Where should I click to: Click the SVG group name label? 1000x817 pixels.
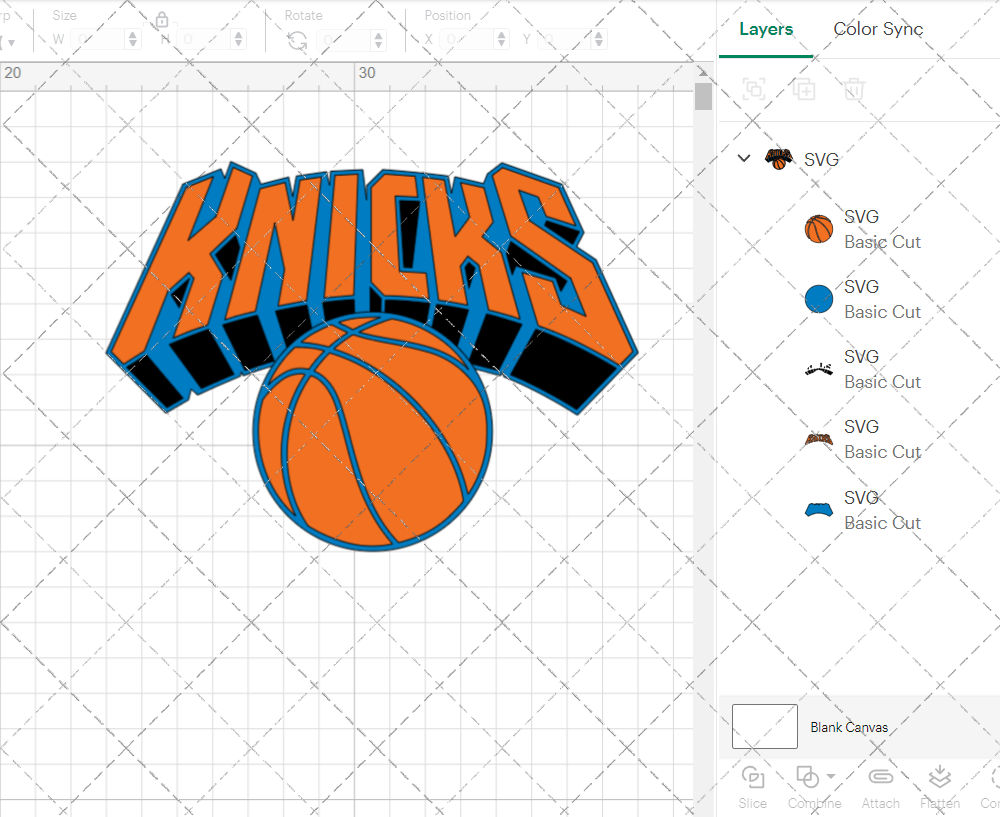pyautogui.click(x=821, y=159)
